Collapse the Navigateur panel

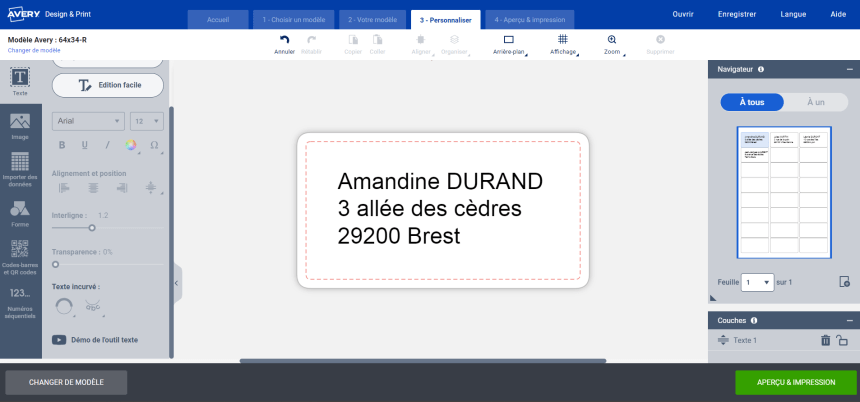(850, 70)
